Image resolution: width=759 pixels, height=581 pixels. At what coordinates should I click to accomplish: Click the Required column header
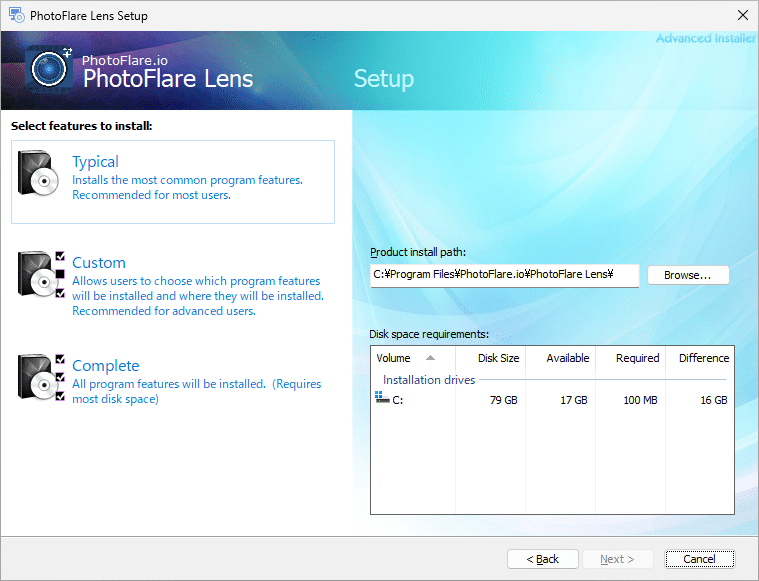point(631,358)
